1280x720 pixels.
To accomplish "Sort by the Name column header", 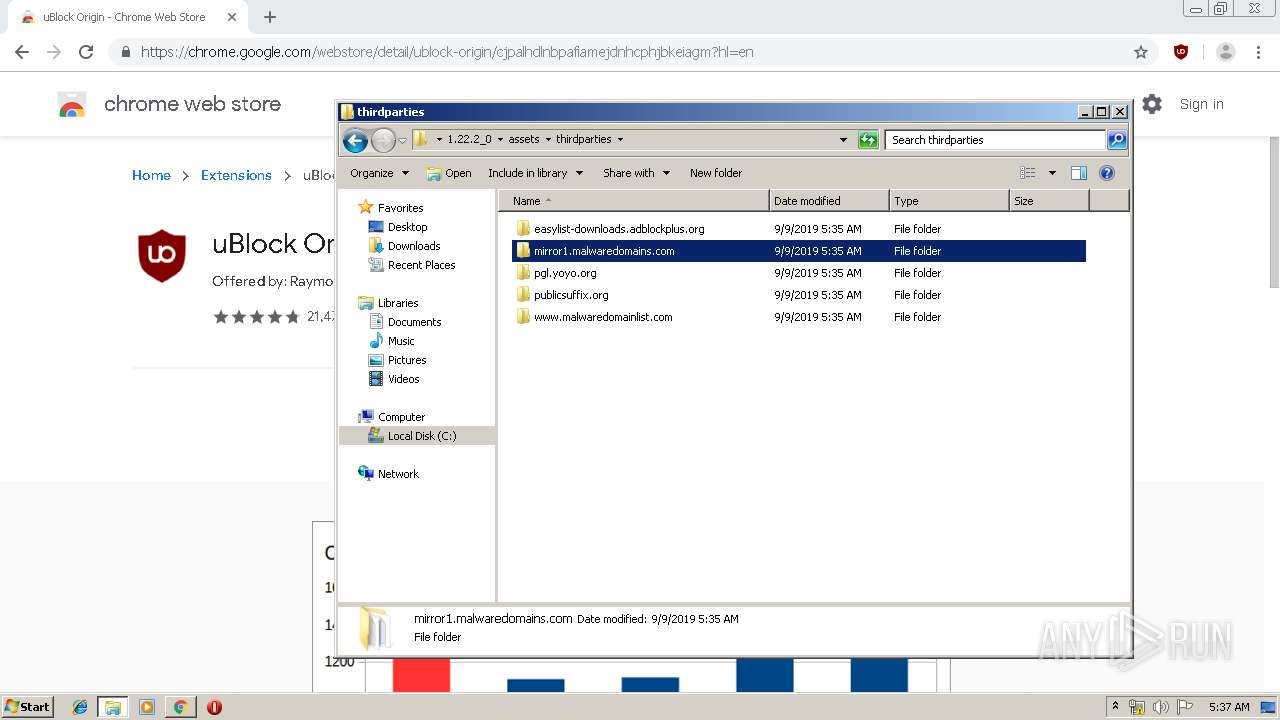I will [633, 201].
